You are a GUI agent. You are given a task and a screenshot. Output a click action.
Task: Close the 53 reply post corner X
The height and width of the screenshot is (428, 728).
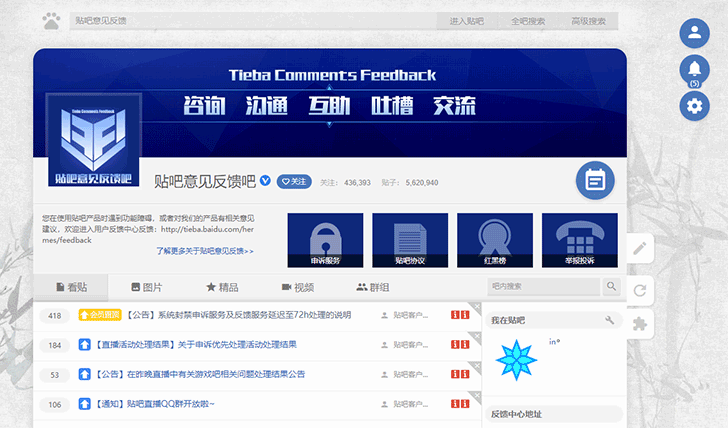point(477,365)
